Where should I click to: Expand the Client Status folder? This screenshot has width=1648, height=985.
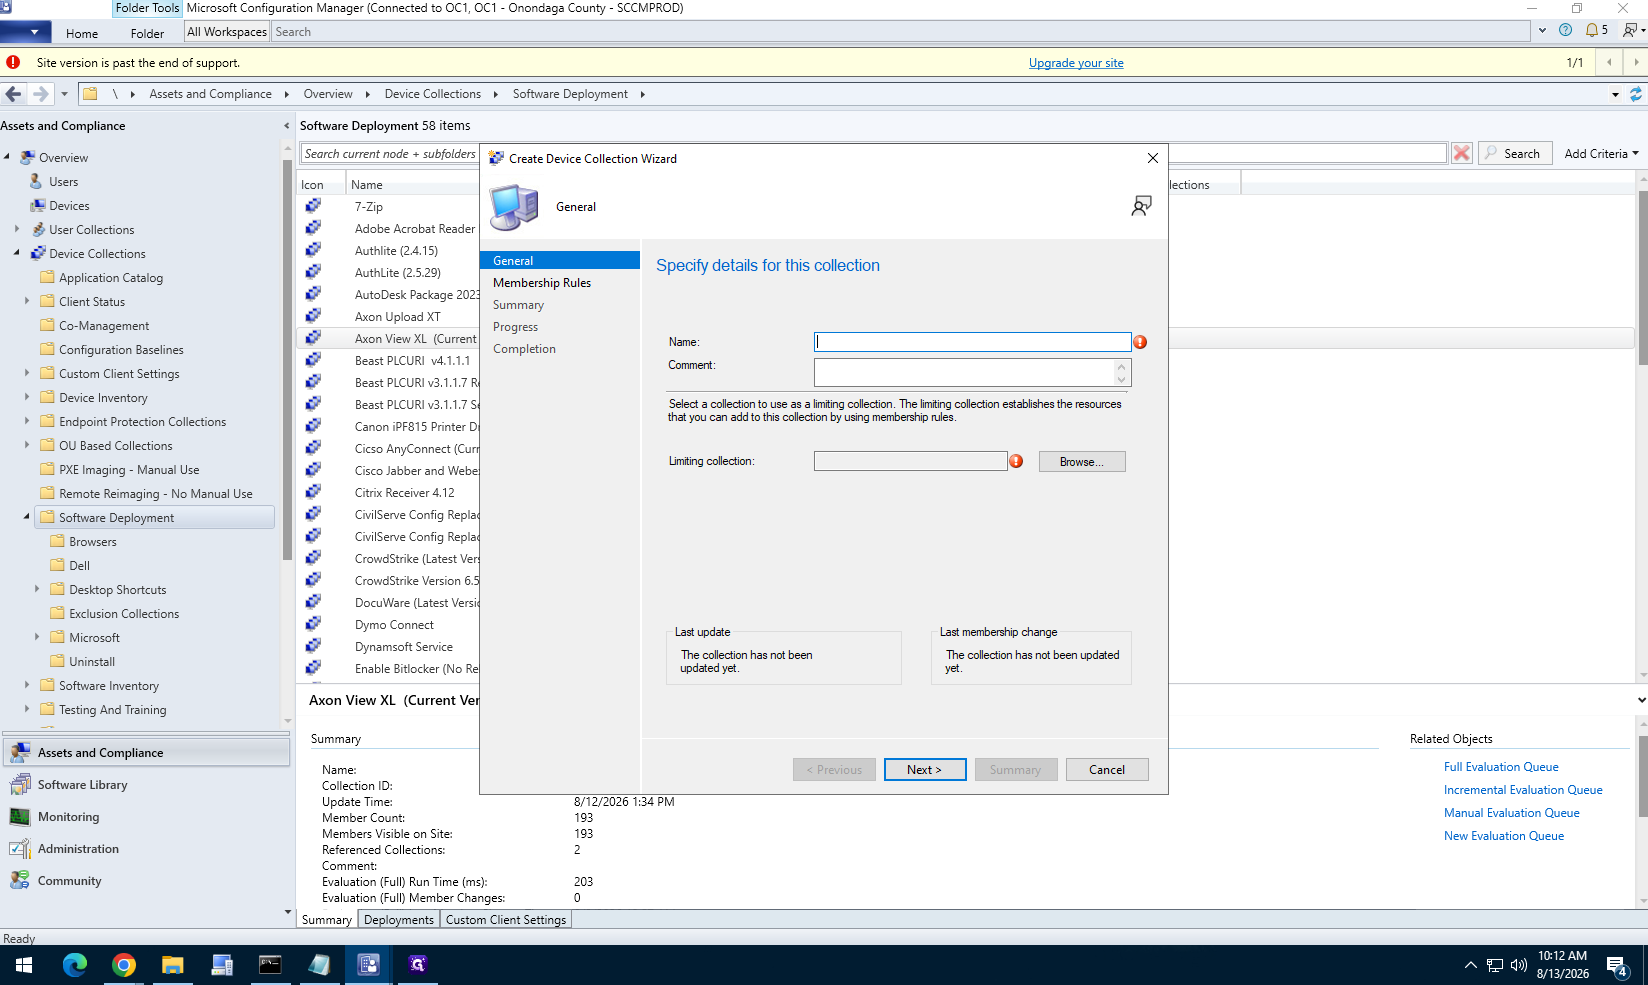click(x=27, y=301)
